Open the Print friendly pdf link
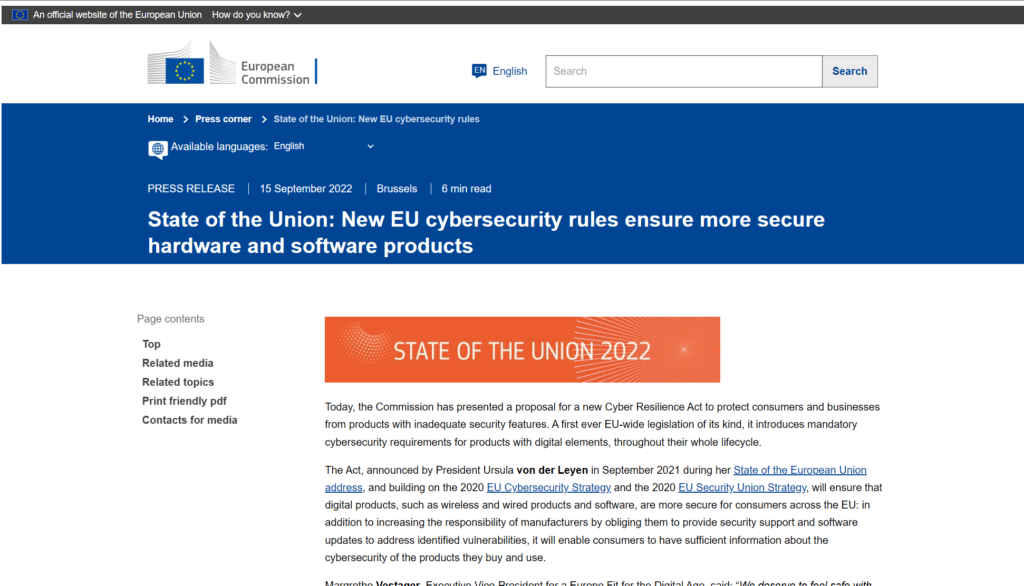 click(184, 400)
